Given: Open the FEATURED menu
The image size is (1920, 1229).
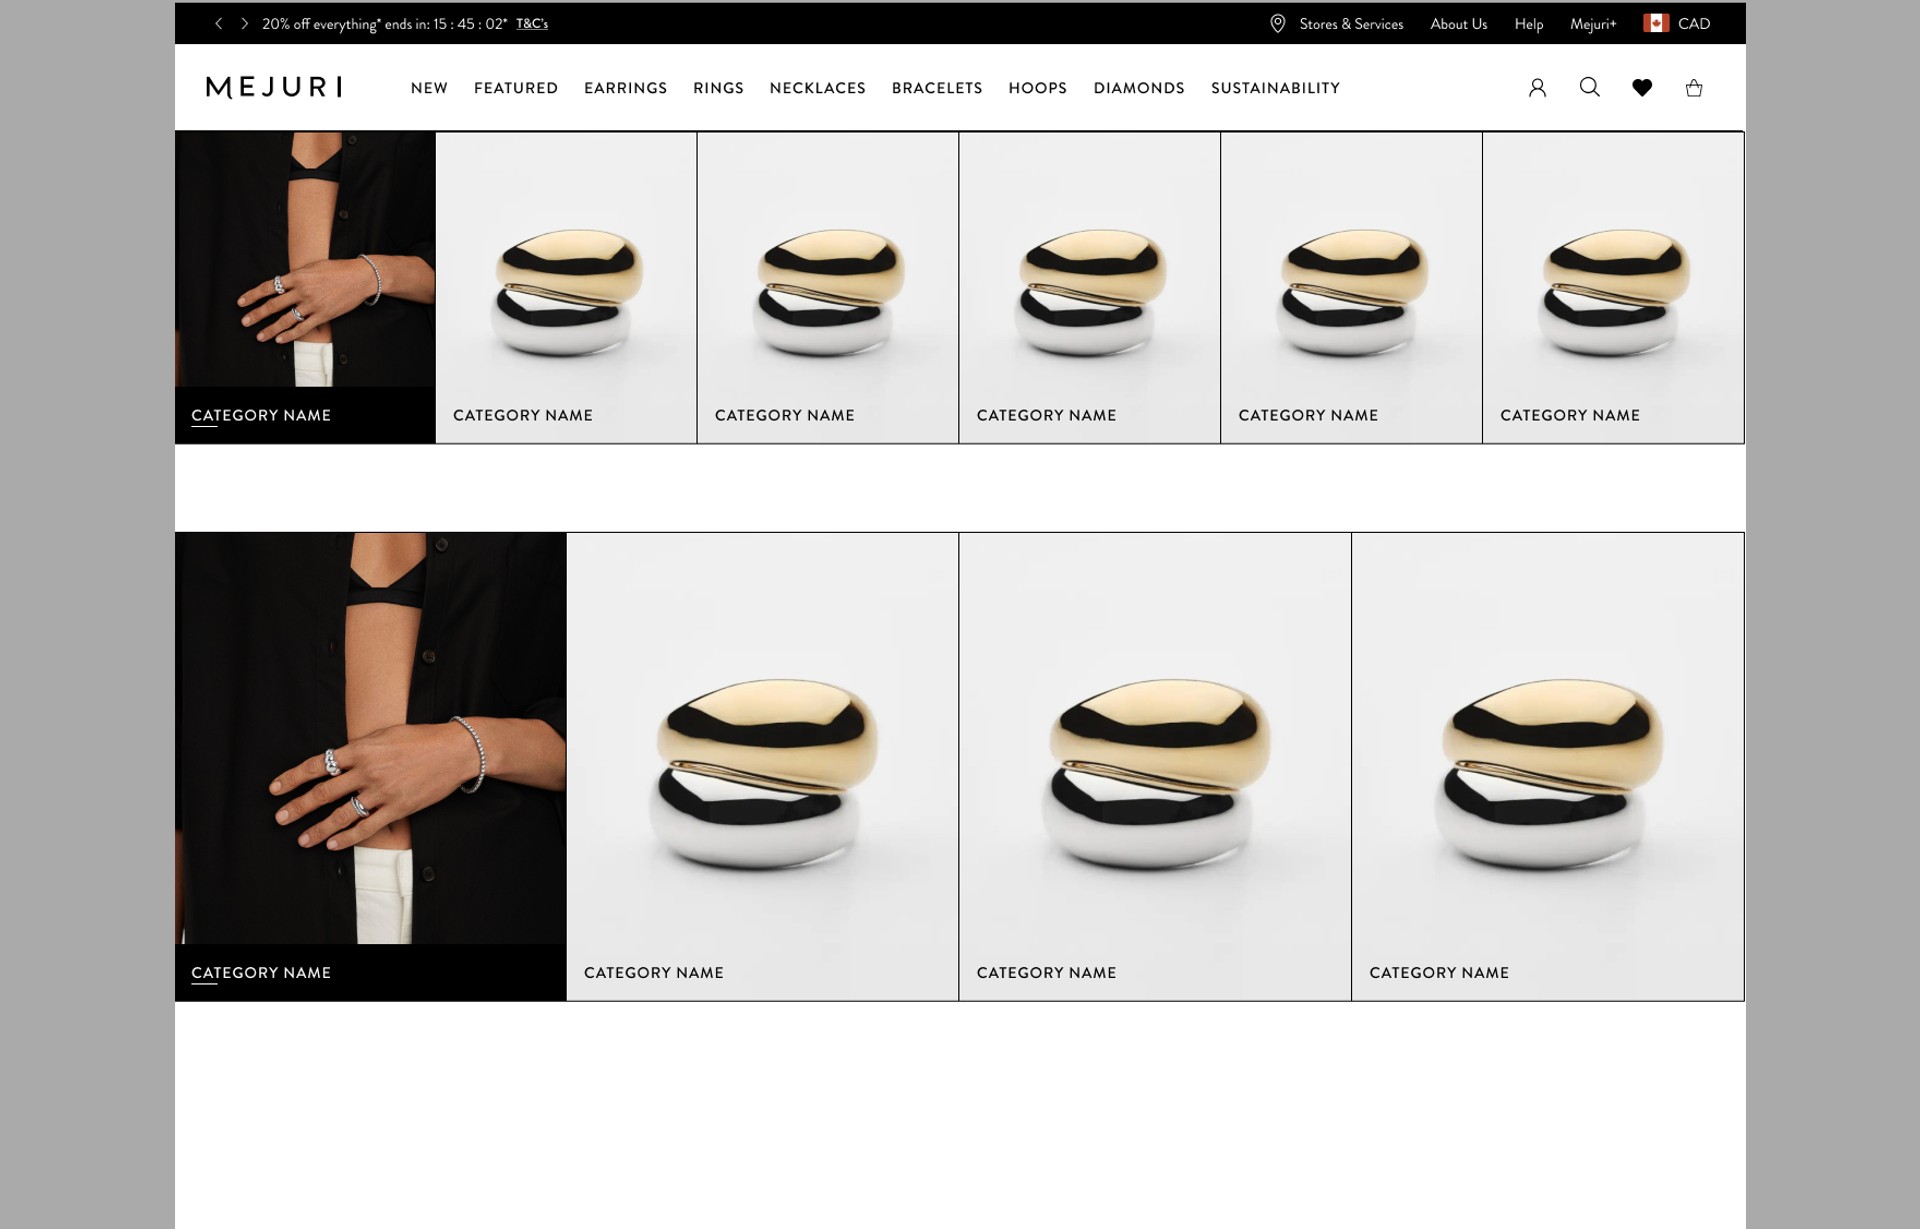Looking at the screenshot, I should [516, 88].
